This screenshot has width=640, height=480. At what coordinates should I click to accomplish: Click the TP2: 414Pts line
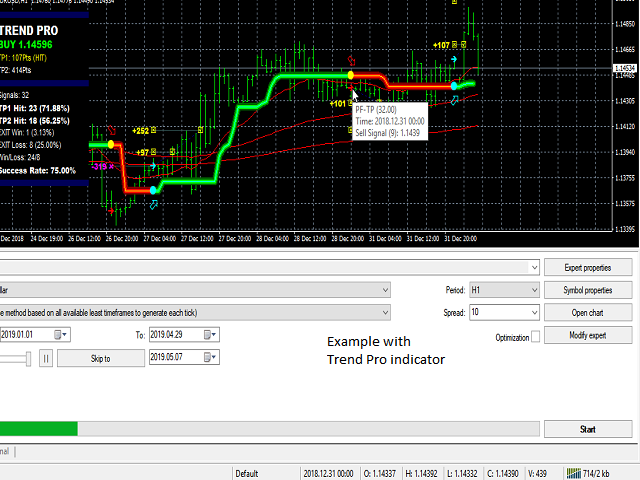(x=16, y=70)
